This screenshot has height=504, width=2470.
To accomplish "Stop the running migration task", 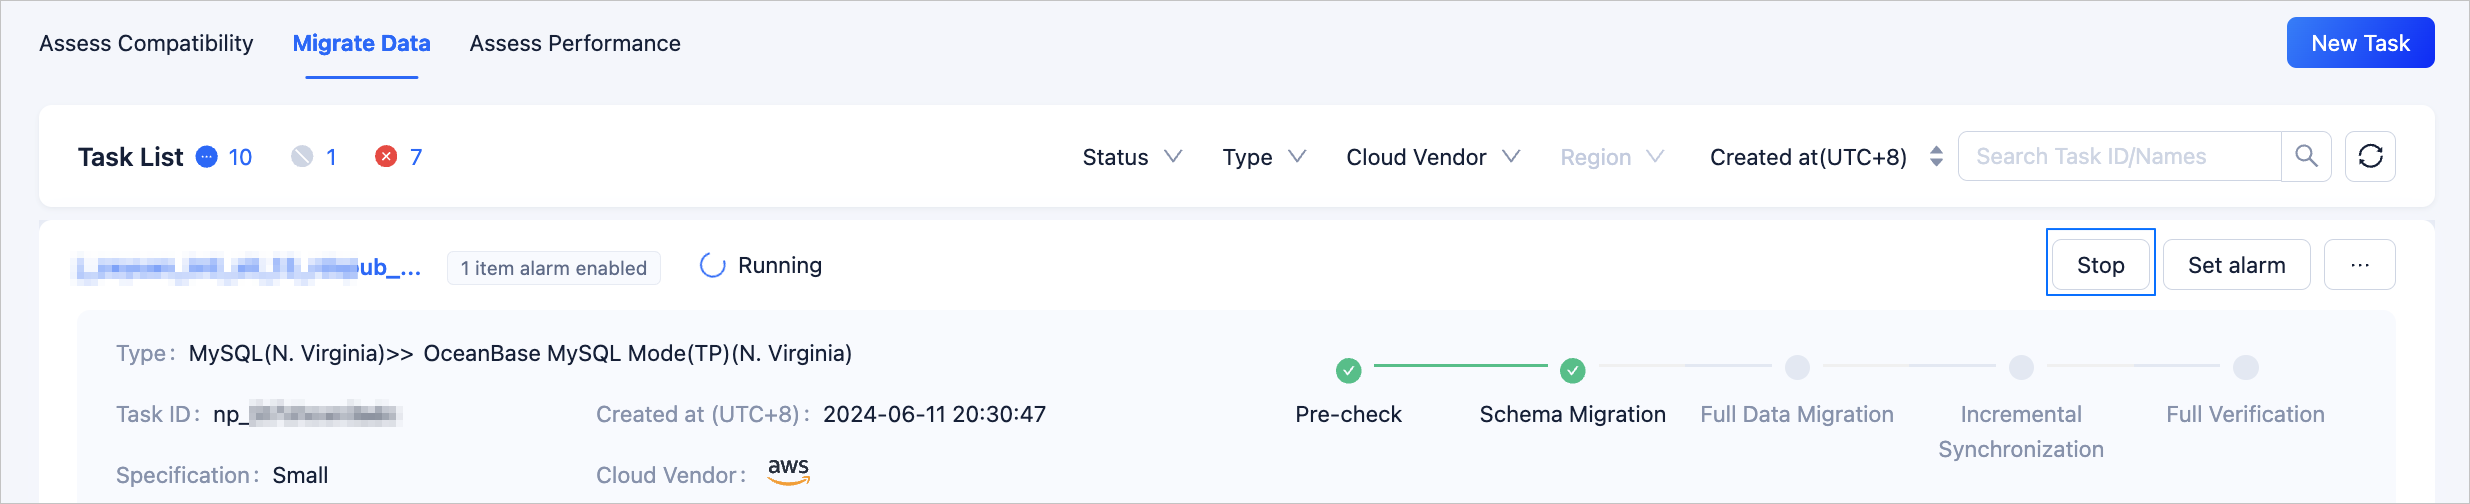I will click(x=2100, y=265).
